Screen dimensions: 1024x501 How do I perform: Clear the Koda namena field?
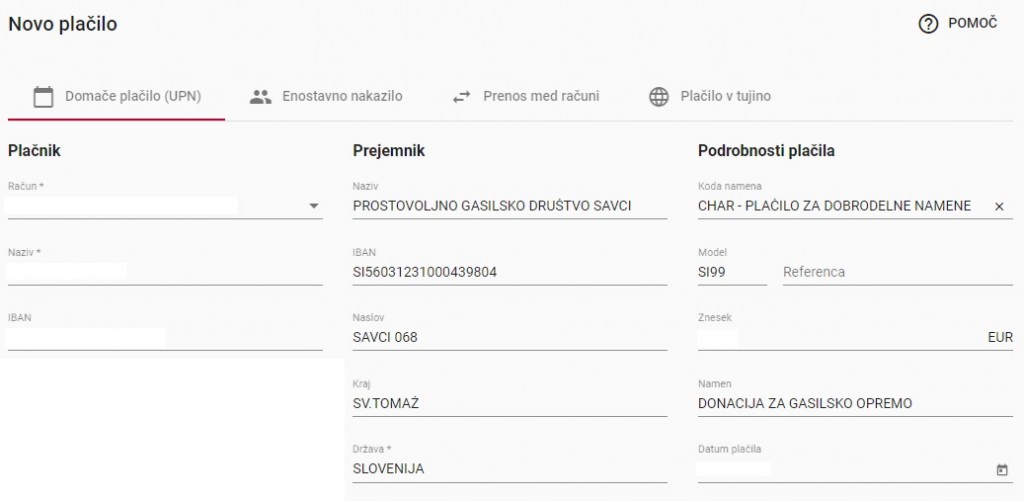pyautogui.click(x=998, y=206)
